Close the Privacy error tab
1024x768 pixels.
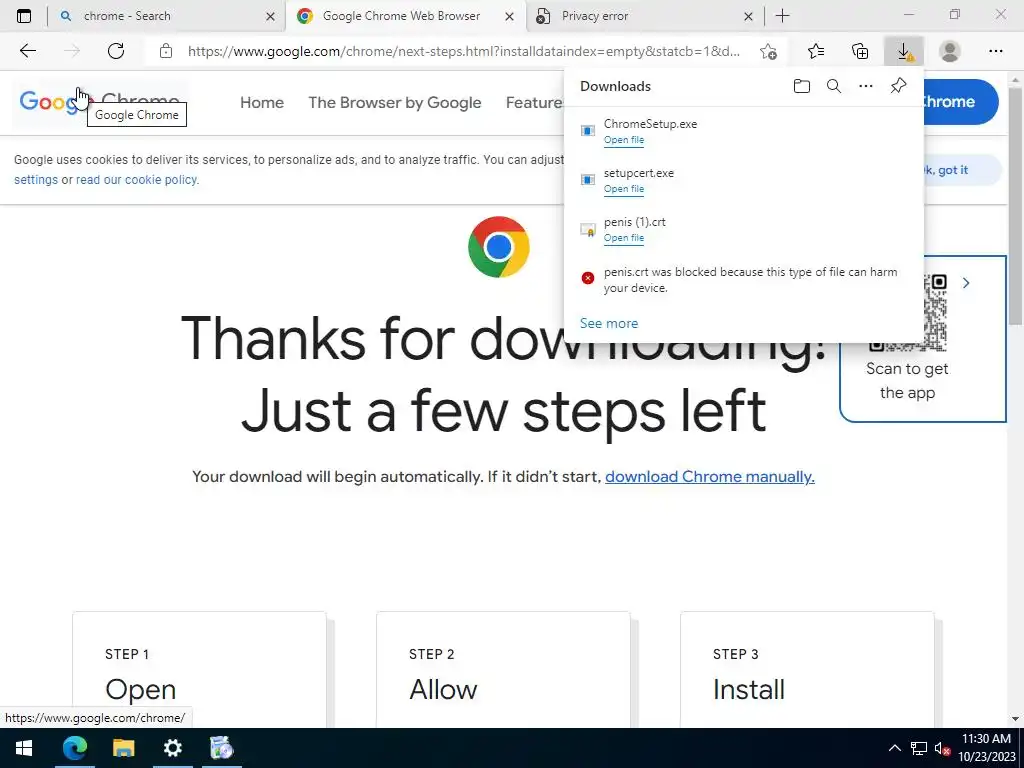click(x=748, y=17)
